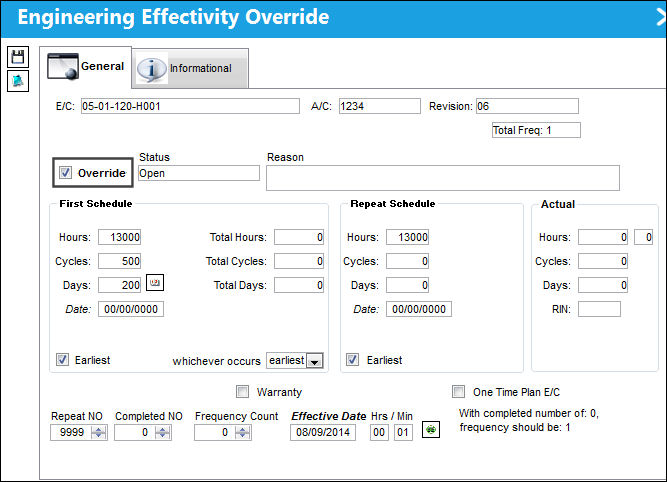This screenshot has height=482, width=667.
Task: Click the Informational tab info icon
Action: pos(151,68)
